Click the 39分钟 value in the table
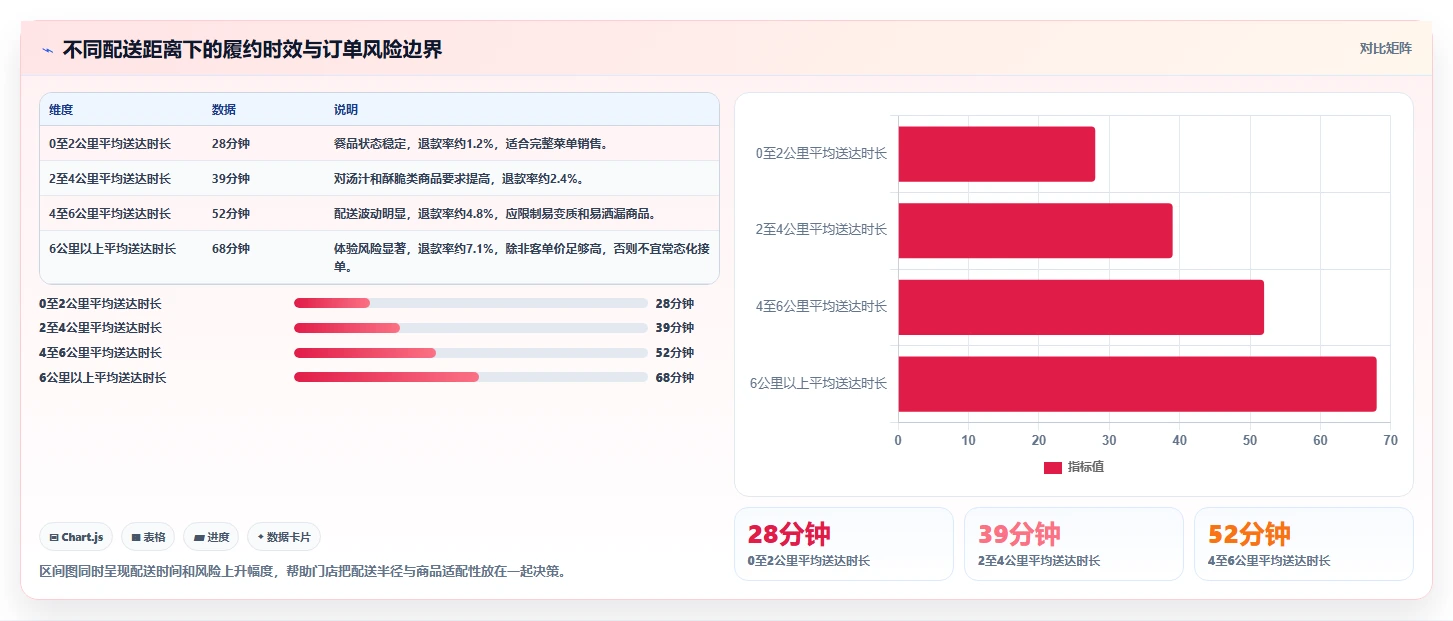This screenshot has width=1453, height=621. (x=231, y=179)
